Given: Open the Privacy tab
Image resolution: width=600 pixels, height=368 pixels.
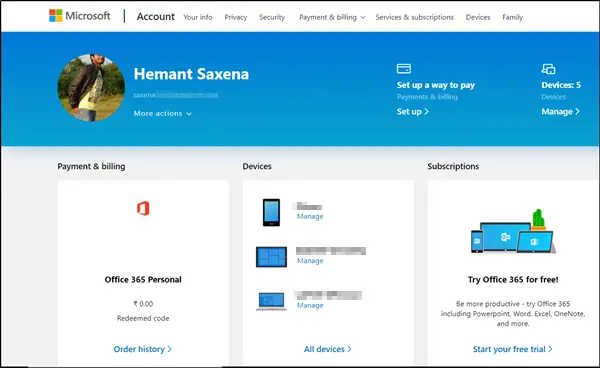Looking at the screenshot, I should pyautogui.click(x=236, y=17).
